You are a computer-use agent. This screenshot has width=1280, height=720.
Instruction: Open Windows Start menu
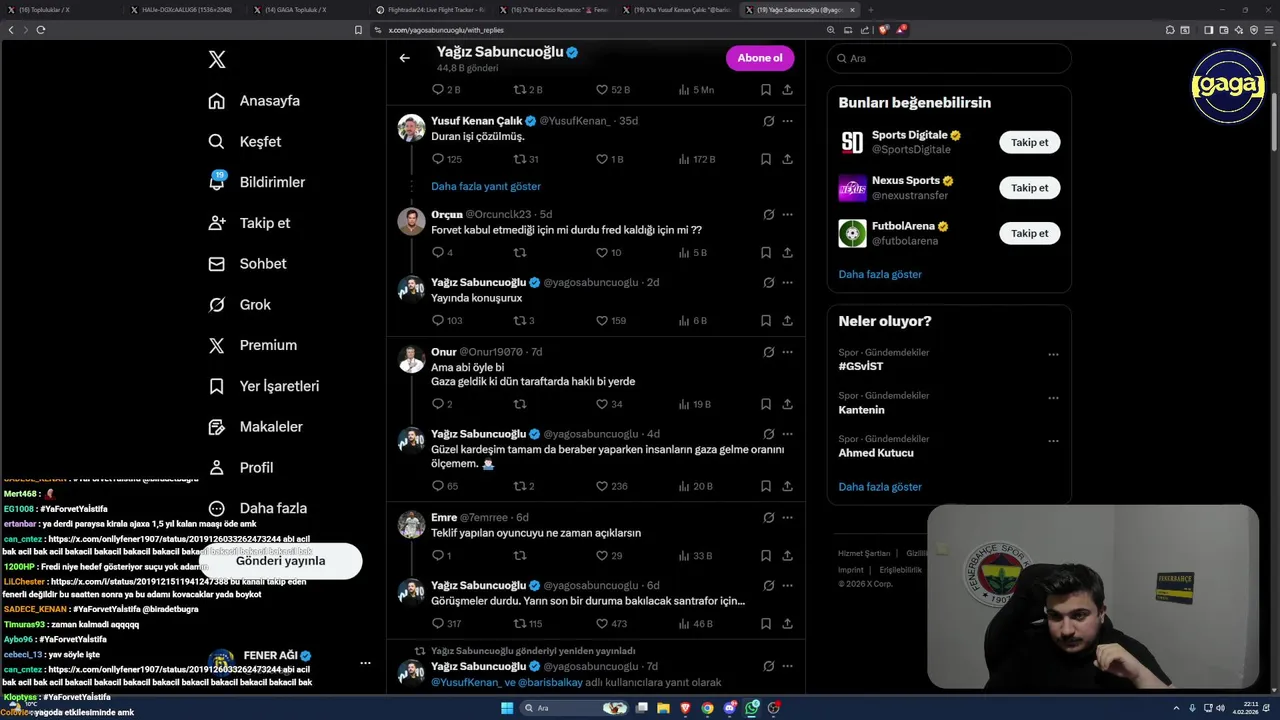(507, 708)
